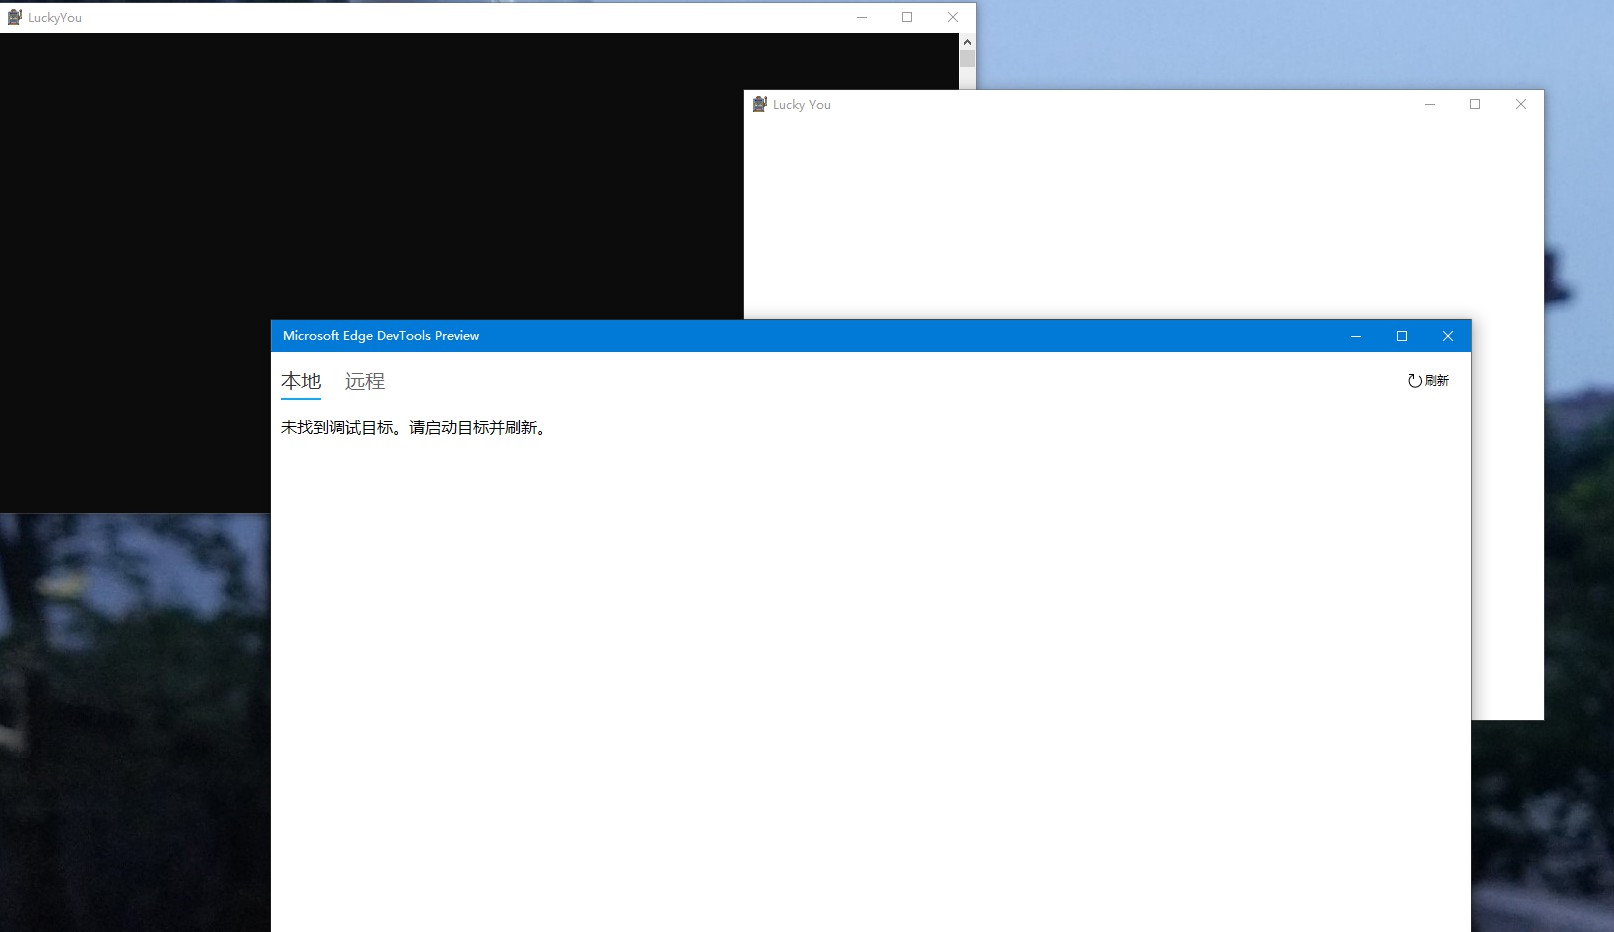Image resolution: width=1614 pixels, height=932 pixels.
Task: Click the Microsoft Edge DevTools Preview title text
Action: pyautogui.click(x=381, y=336)
